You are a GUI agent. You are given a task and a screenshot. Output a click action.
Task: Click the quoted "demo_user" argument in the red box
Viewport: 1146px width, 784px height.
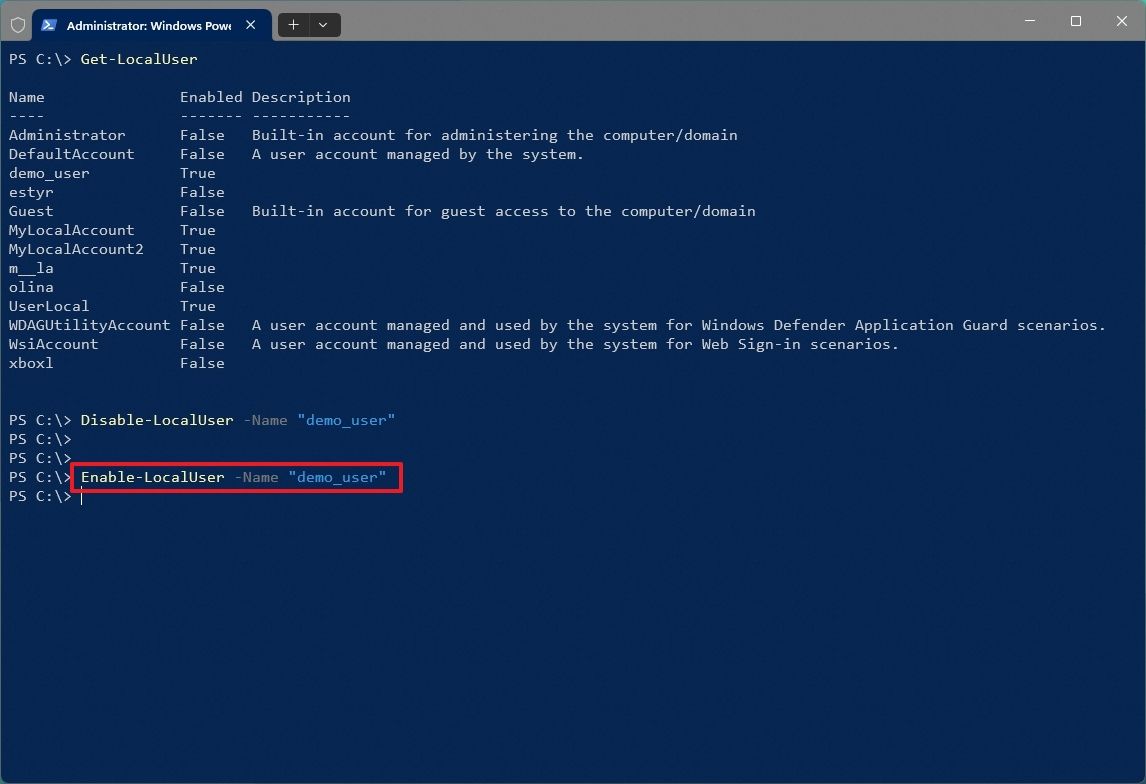pyautogui.click(x=340, y=477)
